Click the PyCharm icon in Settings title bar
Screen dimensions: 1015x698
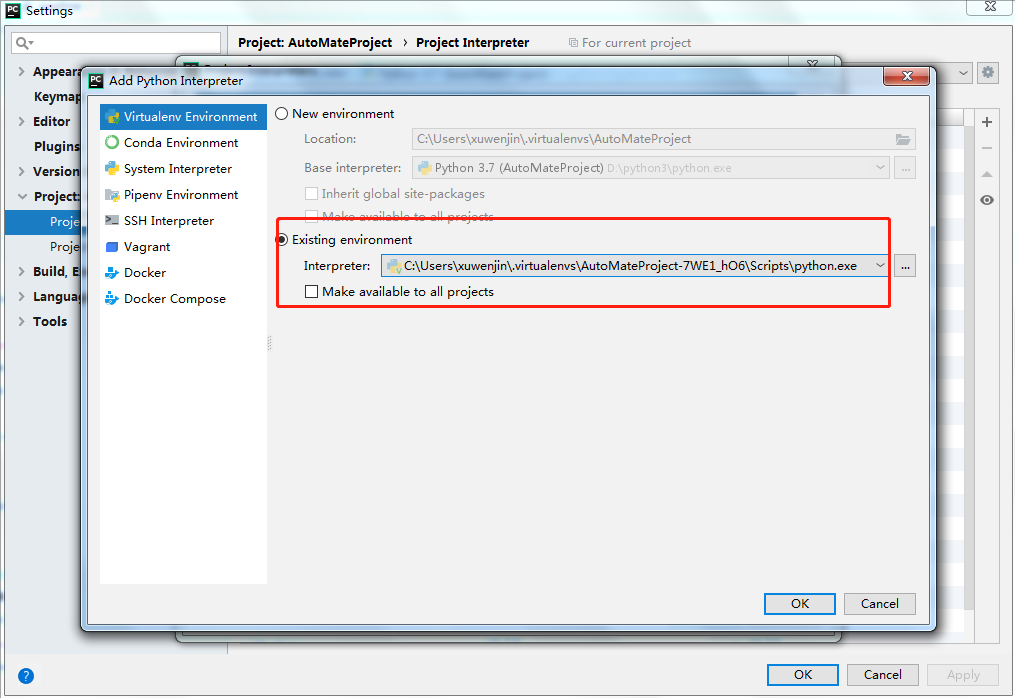click(x=13, y=10)
